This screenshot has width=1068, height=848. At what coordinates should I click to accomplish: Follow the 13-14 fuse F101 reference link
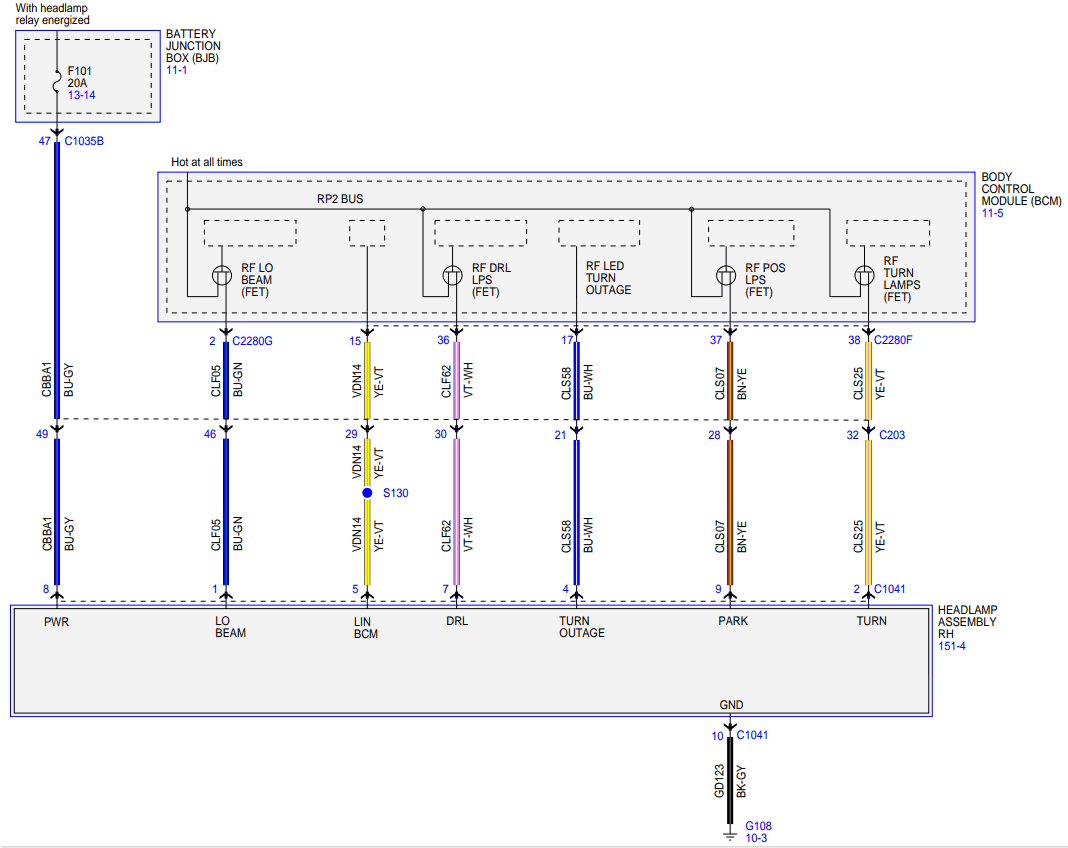pyautogui.click(x=81, y=95)
